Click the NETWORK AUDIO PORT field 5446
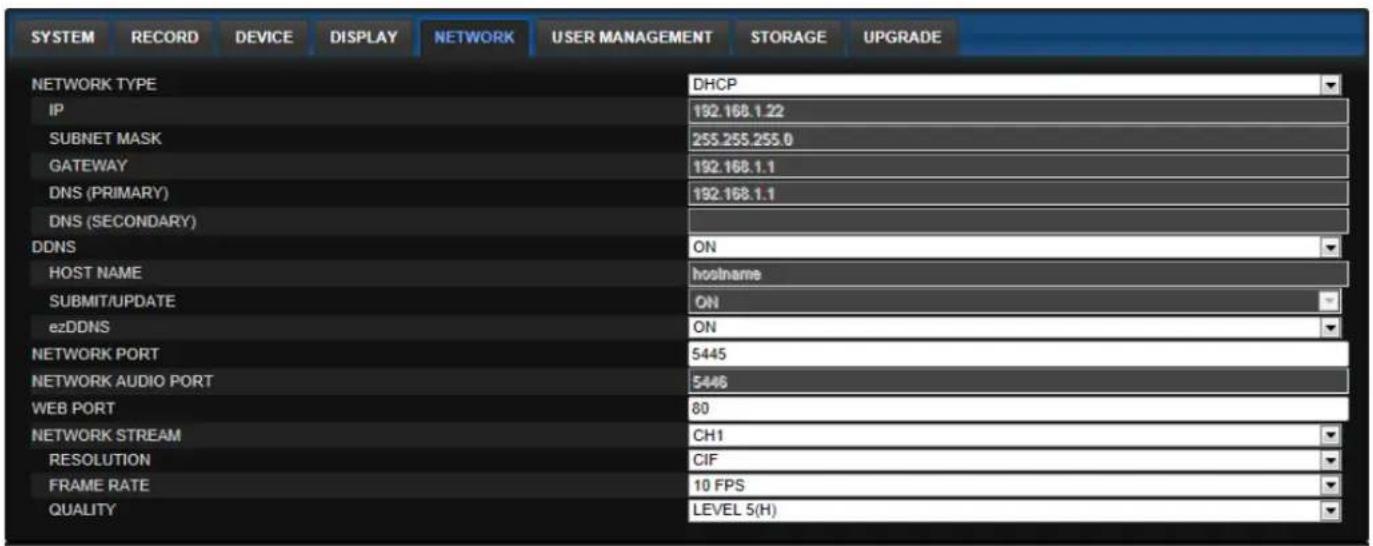This screenshot has width=1373, height=546. tap(1018, 381)
